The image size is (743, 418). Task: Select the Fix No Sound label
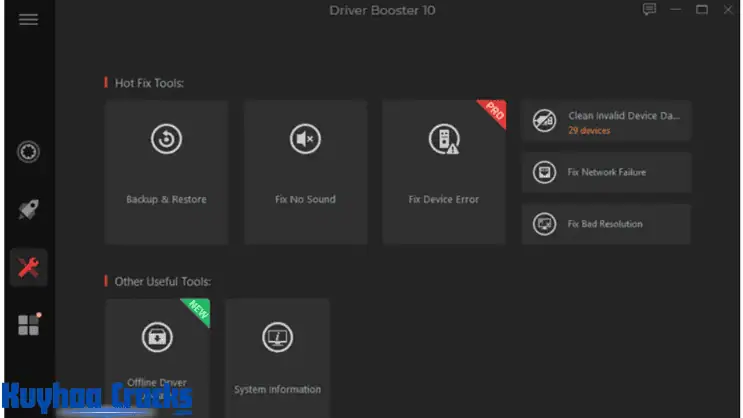305,200
